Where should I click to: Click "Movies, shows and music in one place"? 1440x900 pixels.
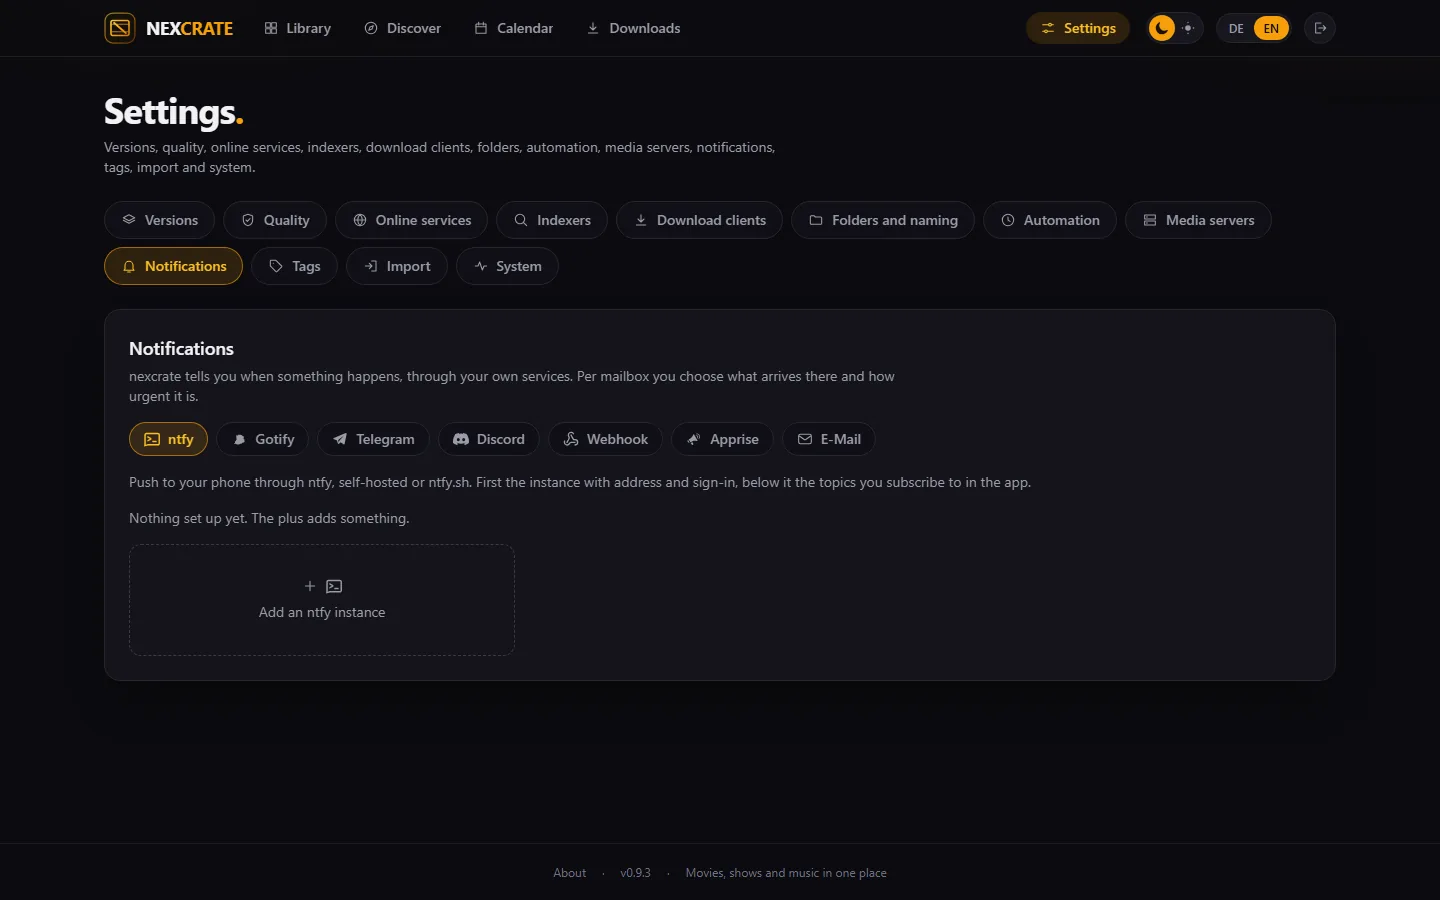point(786,873)
